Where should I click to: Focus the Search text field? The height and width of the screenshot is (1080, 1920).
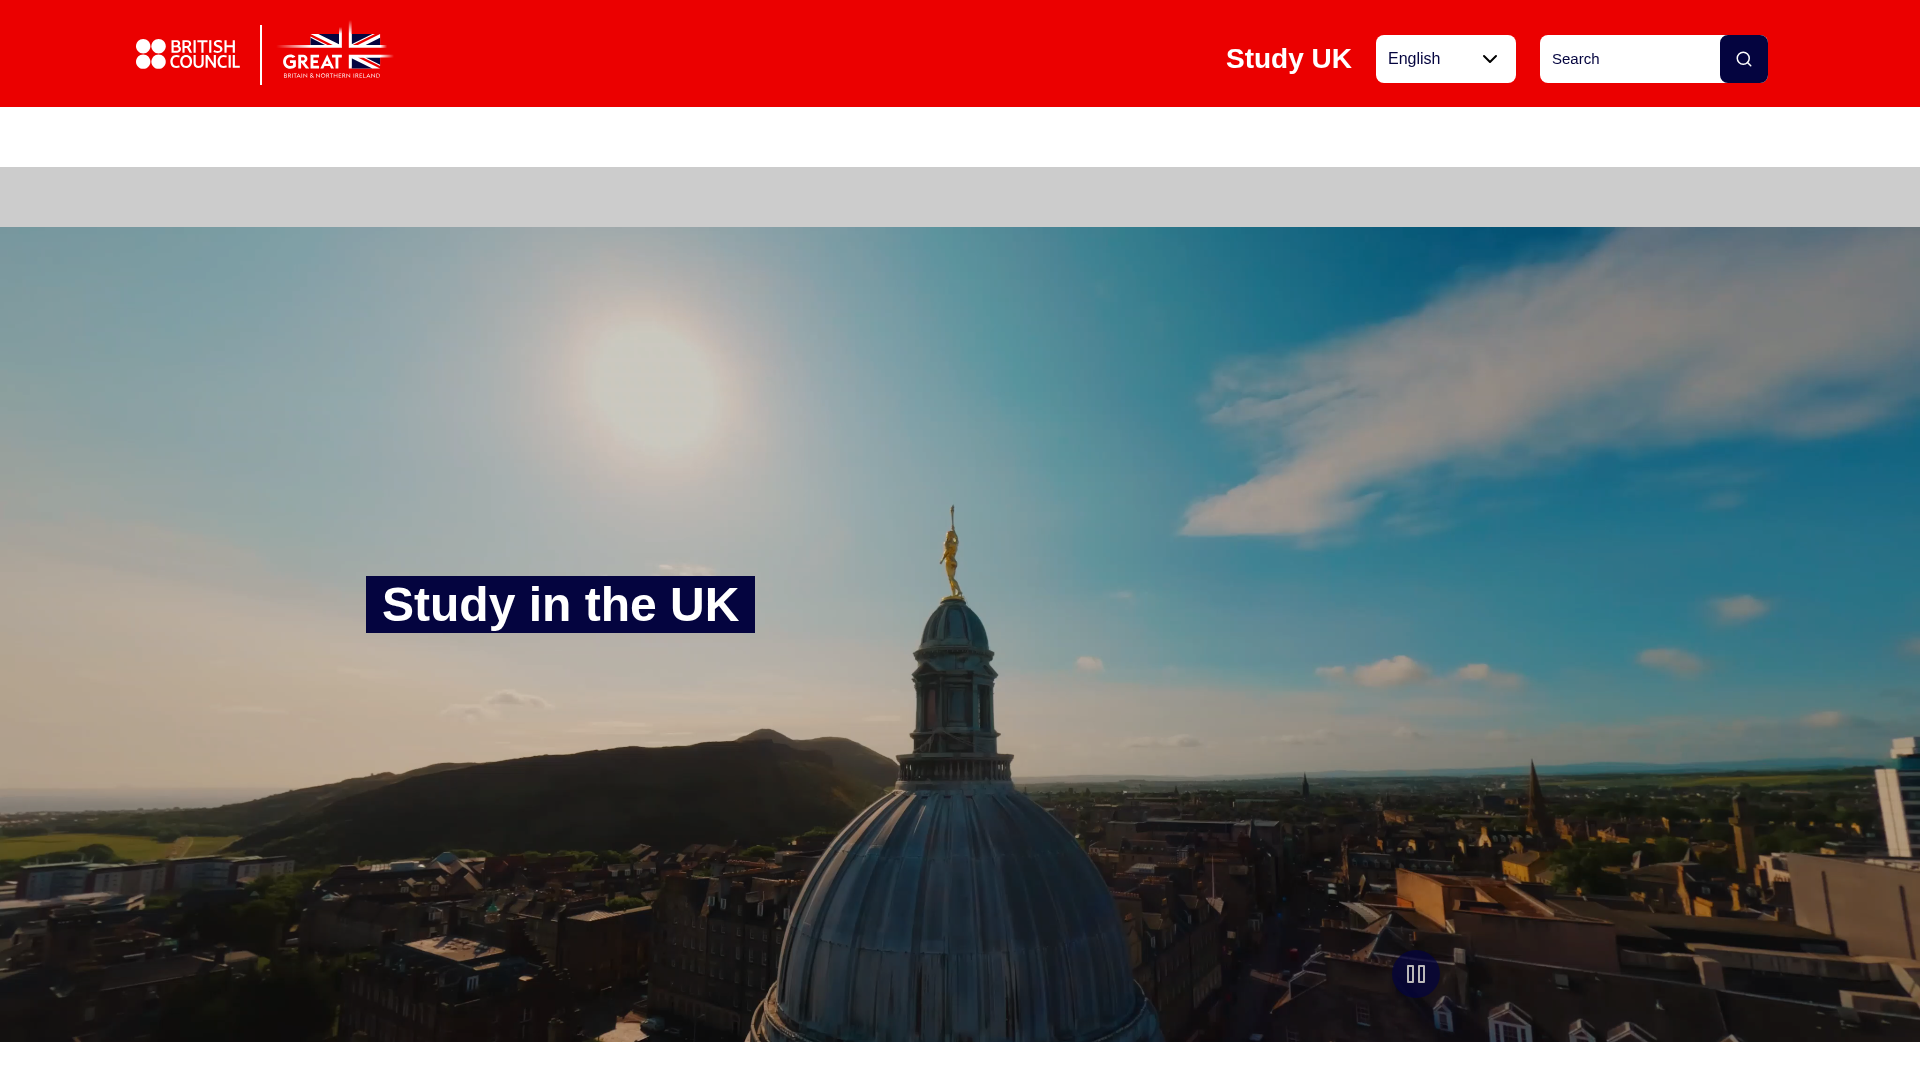point(1629,59)
